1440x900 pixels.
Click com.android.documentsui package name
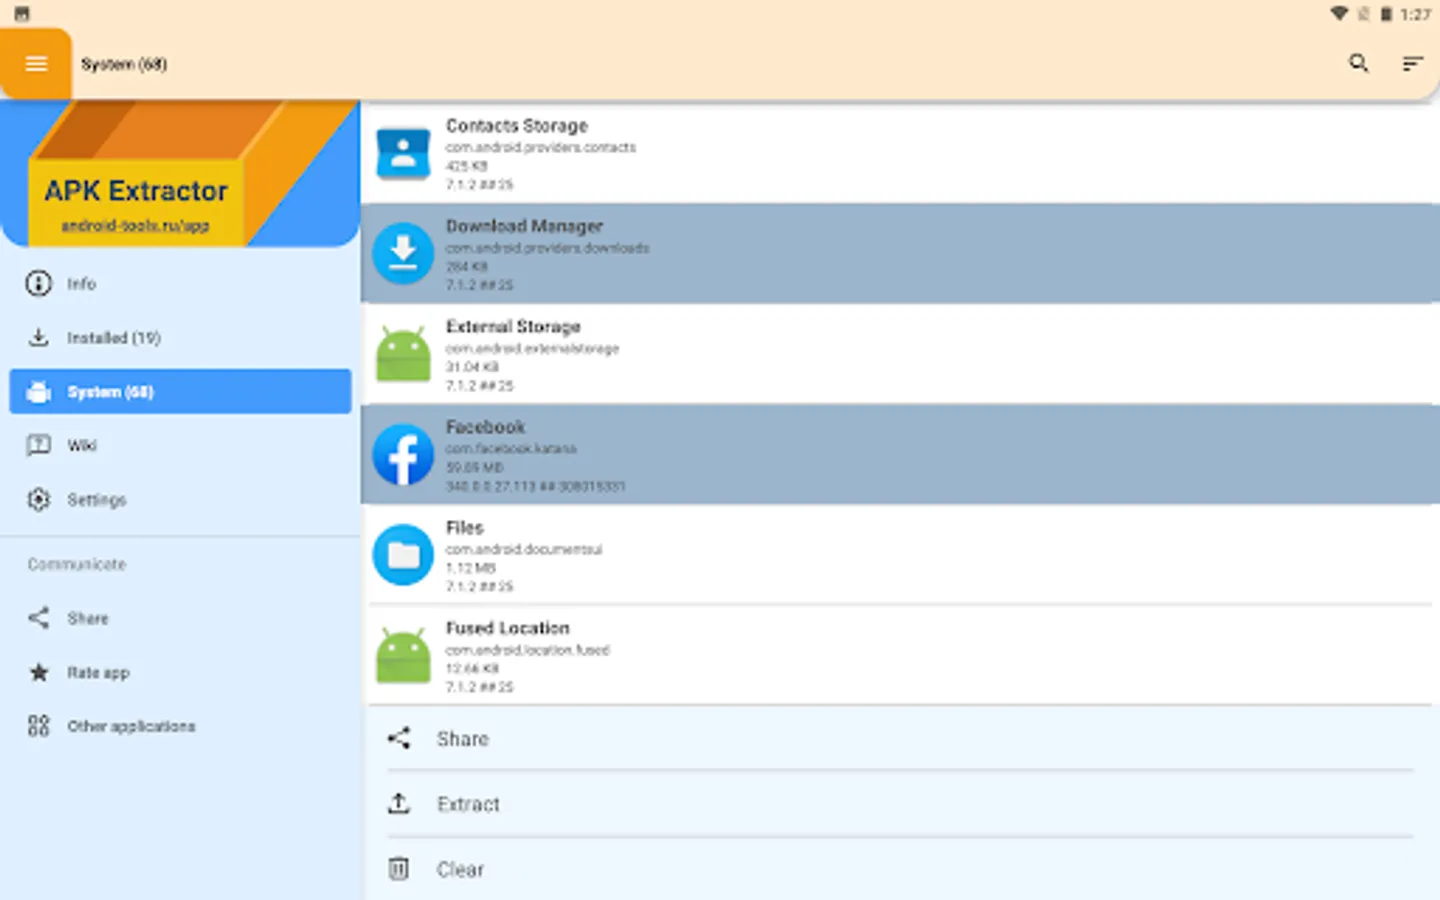tap(524, 549)
